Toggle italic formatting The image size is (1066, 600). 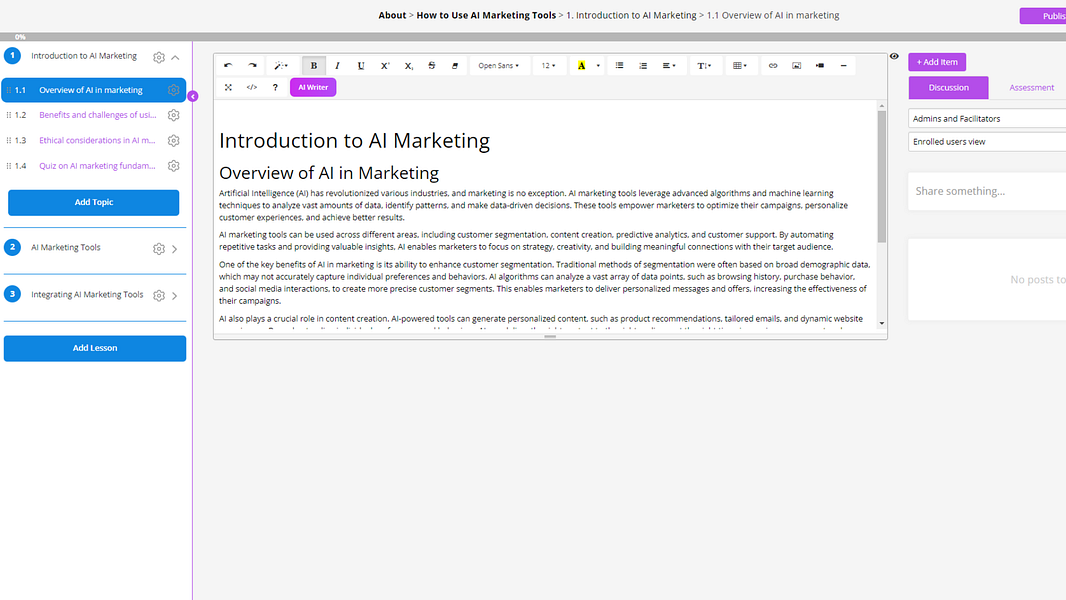click(x=335, y=65)
